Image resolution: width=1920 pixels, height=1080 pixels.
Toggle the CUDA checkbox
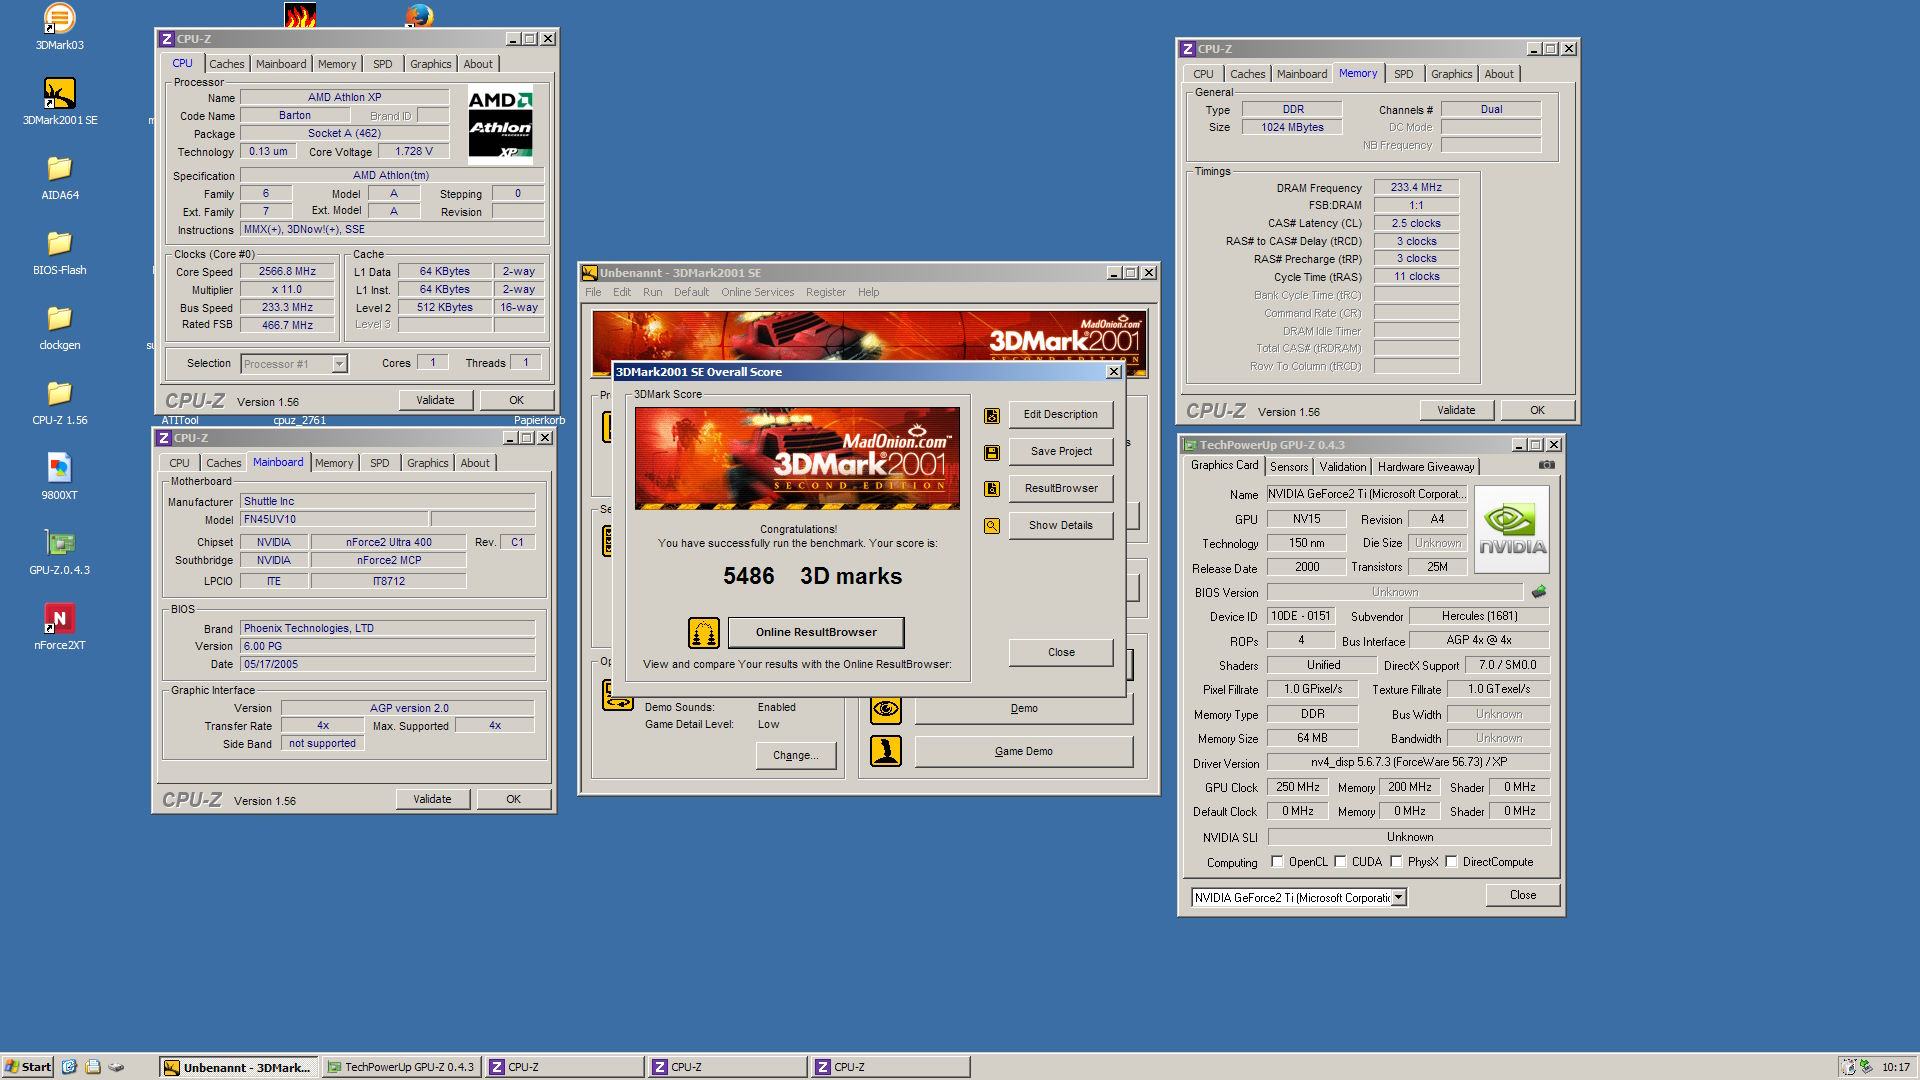point(1340,861)
